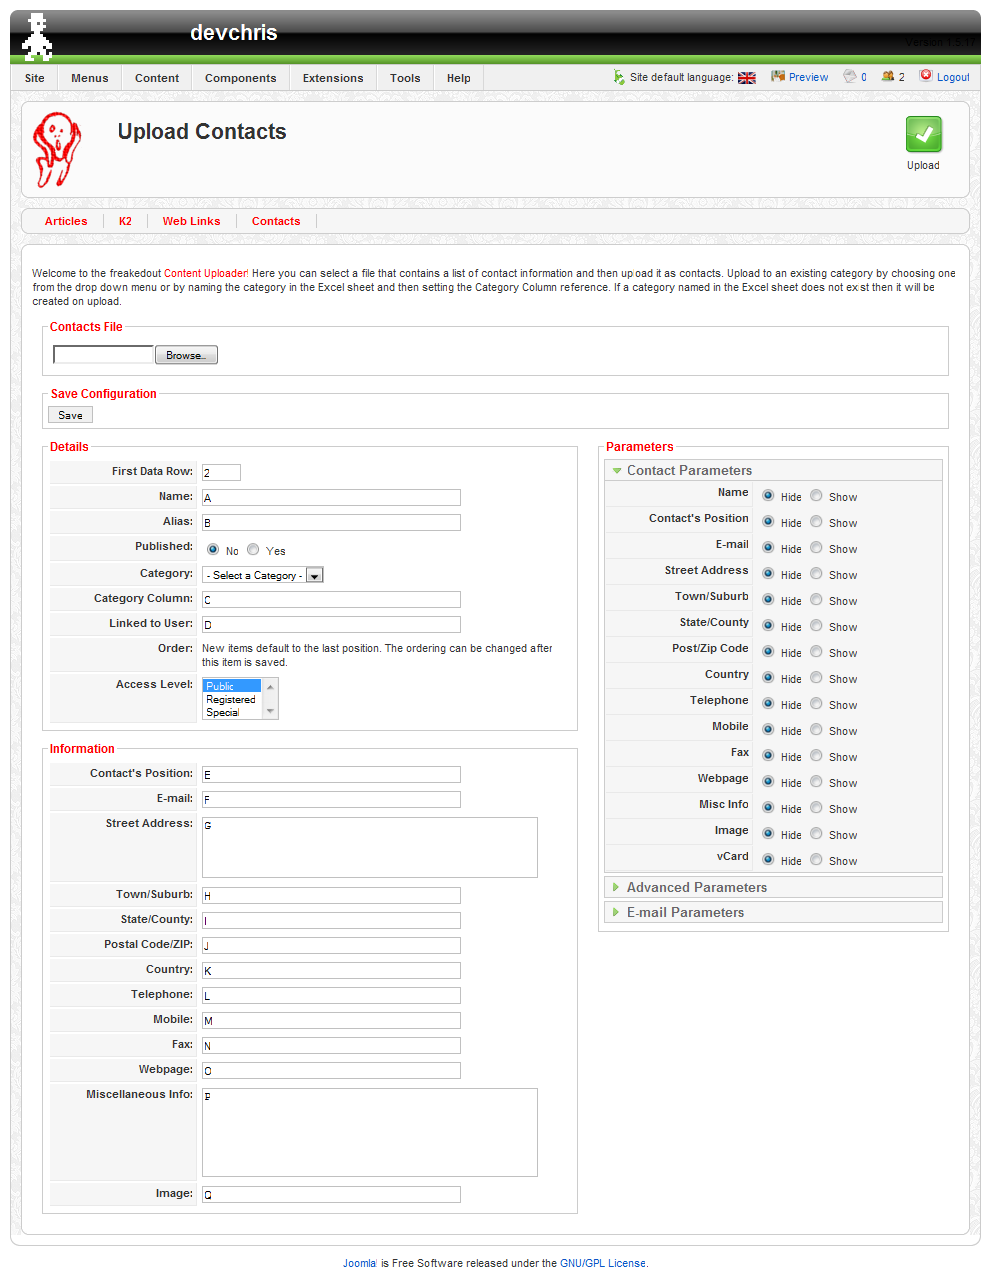Click the Joomla logo figure in header
Screen dimensions: 991x1280
[x=38, y=38]
